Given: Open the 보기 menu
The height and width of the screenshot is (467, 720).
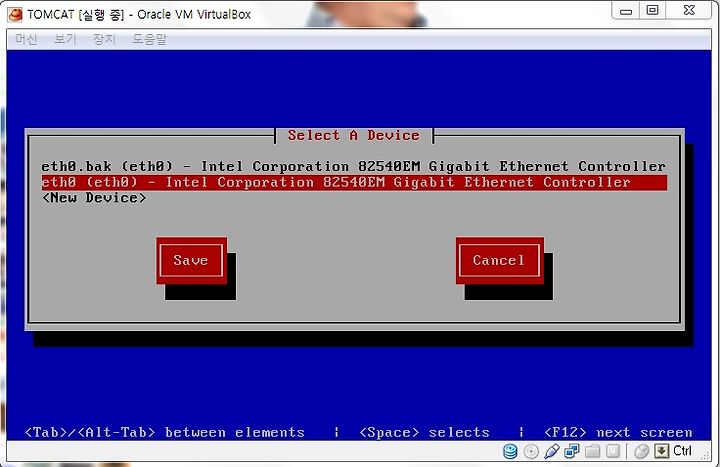Looking at the screenshot, I should [65, 39].
